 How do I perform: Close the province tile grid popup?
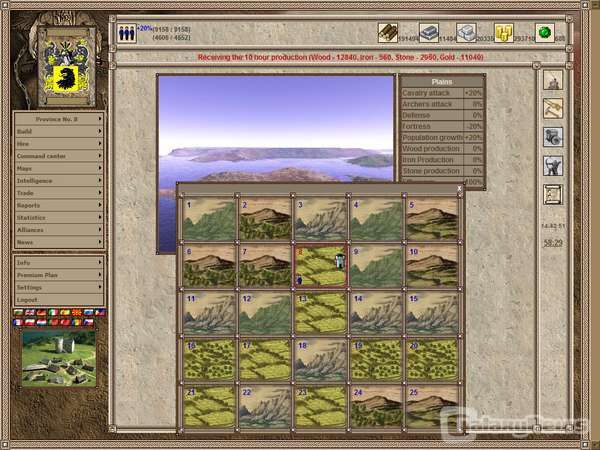459,188
